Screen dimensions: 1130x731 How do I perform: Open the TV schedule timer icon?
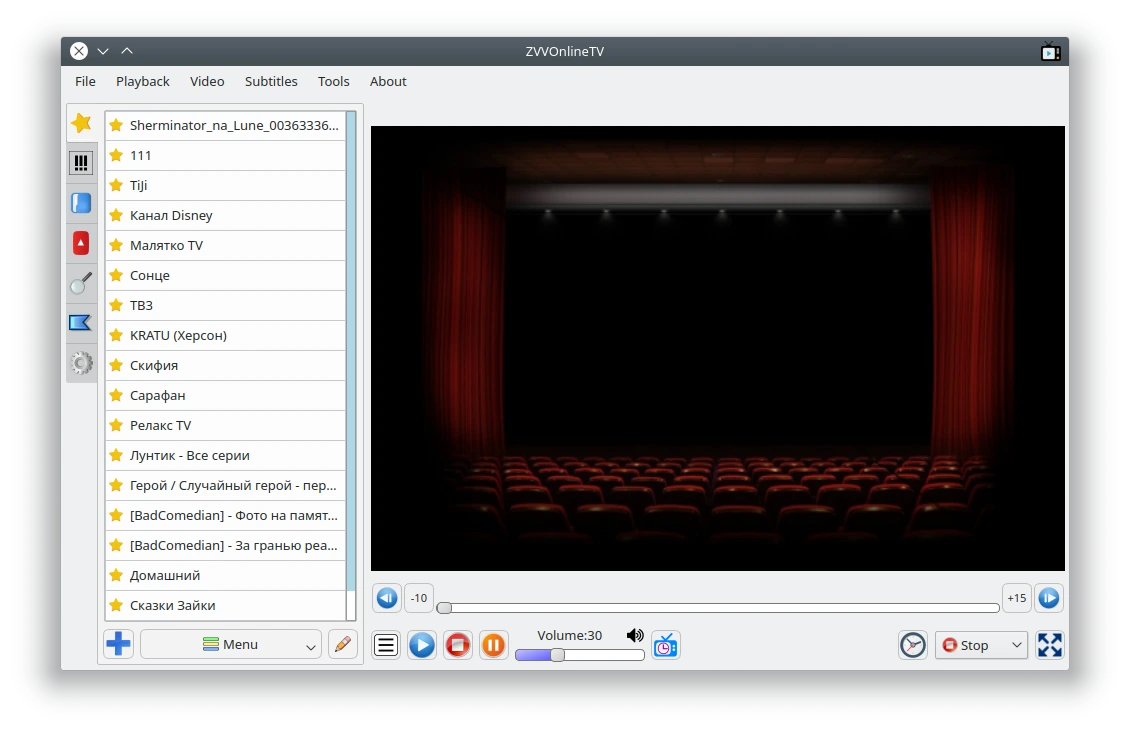(666, 645)
